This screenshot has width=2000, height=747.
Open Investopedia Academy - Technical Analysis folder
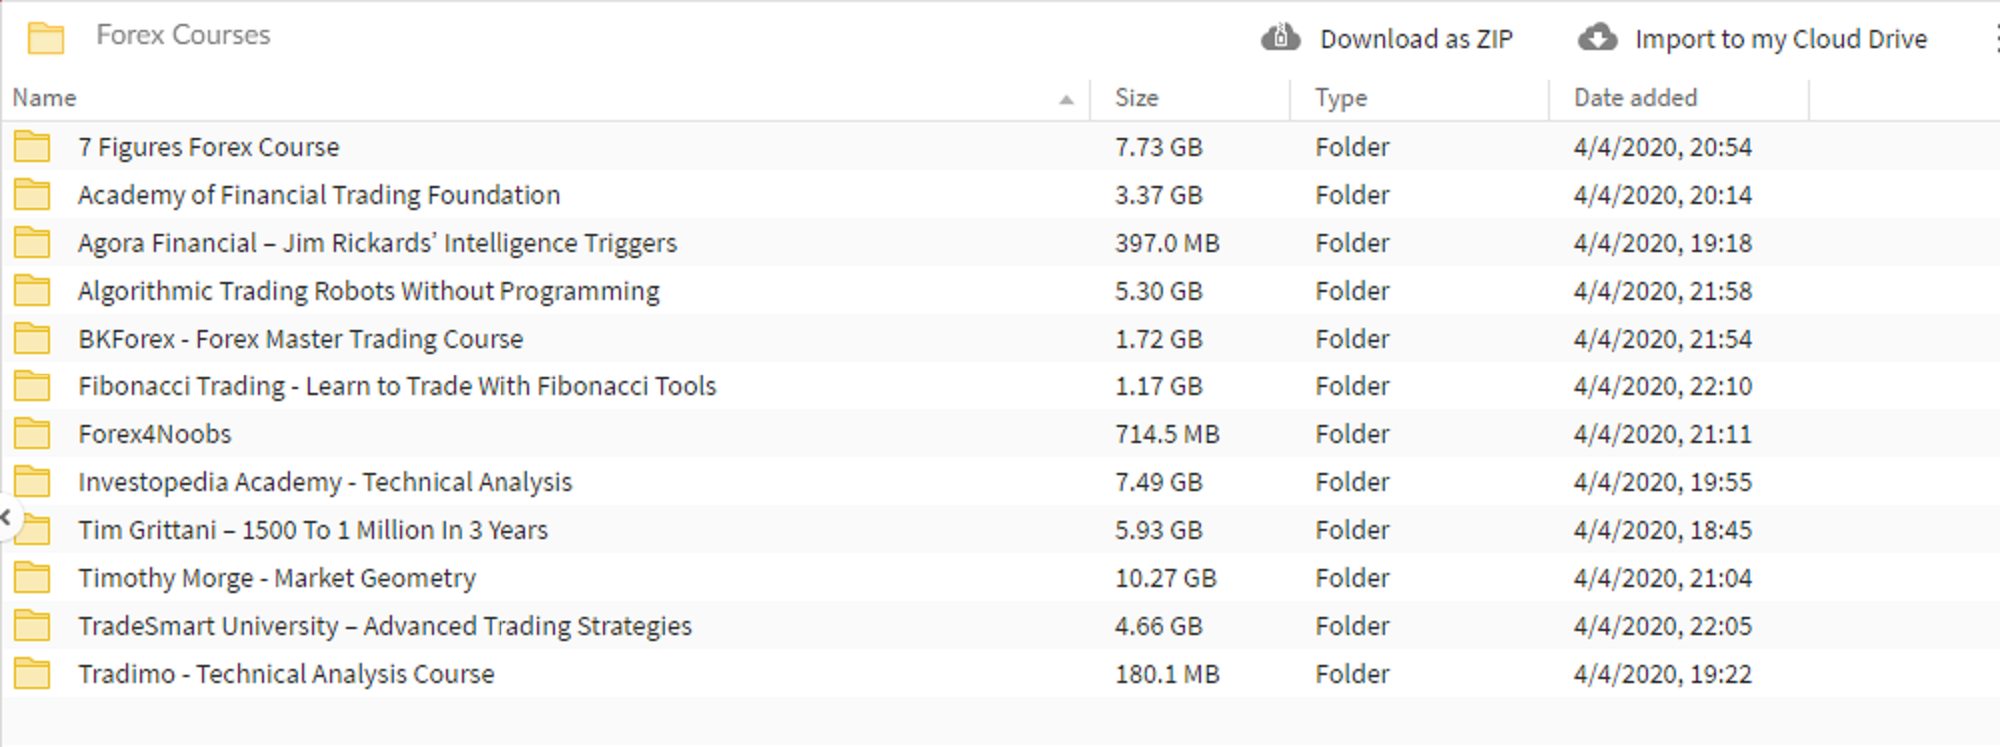pos(325,482)
